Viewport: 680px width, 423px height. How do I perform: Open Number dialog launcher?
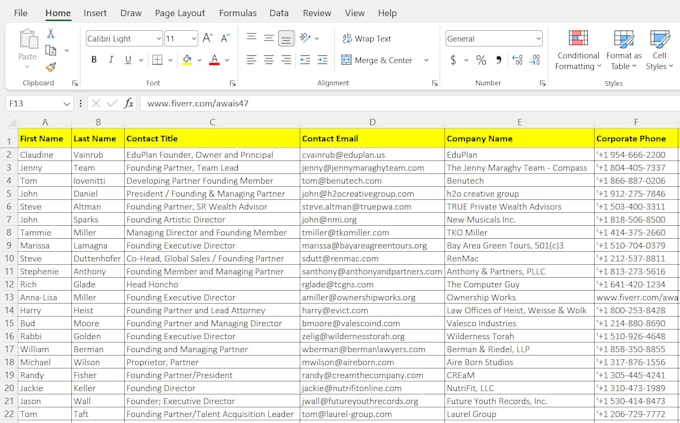pos(543,83)
